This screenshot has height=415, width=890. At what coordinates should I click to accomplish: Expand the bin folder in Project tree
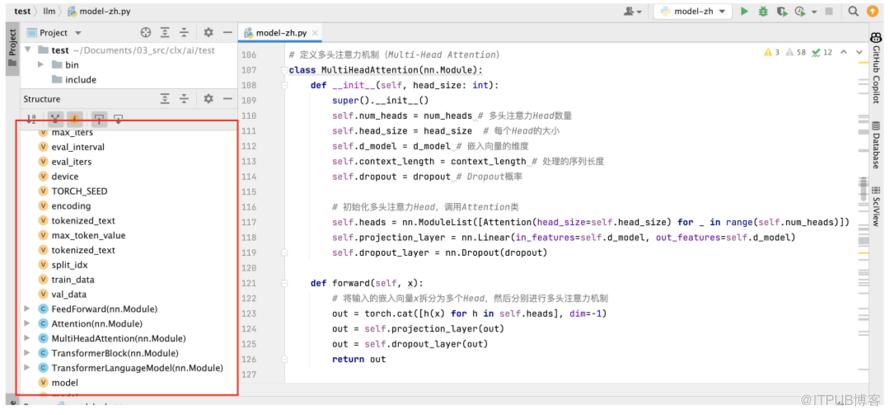(x=41, y=64)
